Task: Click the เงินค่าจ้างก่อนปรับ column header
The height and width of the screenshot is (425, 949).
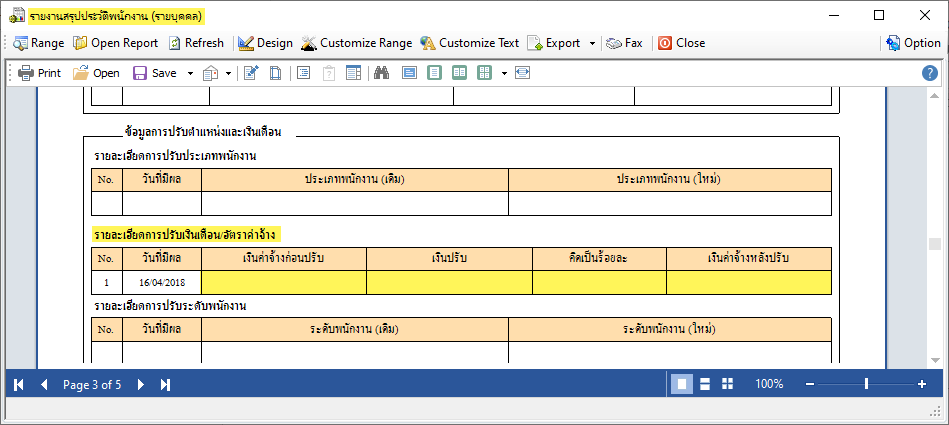Action: coord(284,259)
